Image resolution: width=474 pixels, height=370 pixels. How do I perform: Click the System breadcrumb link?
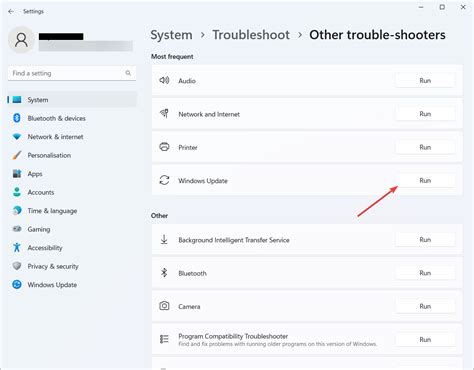171,35
